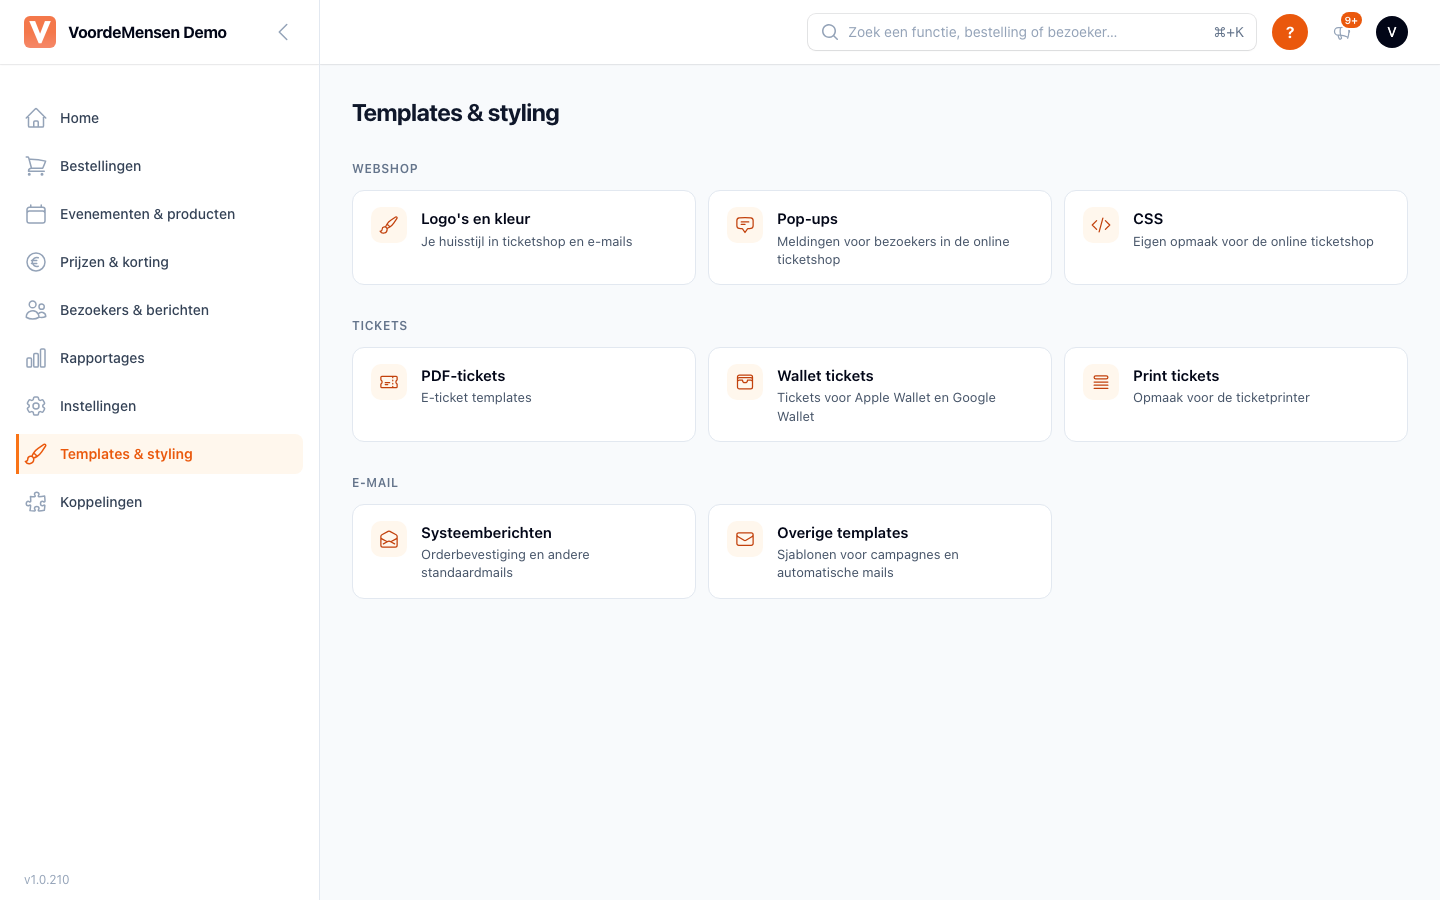
Task: Open the Overige templates card title
Action: point(843,533)
